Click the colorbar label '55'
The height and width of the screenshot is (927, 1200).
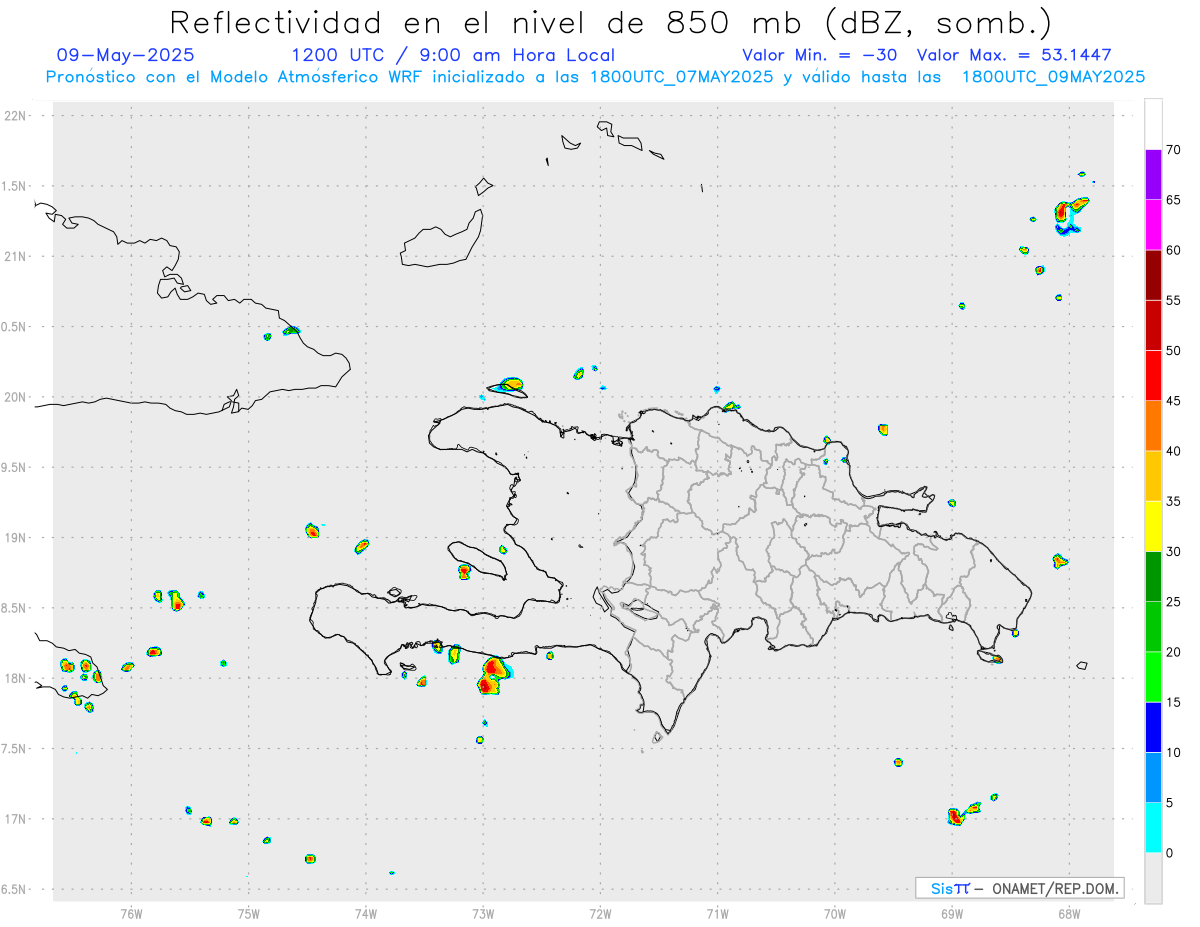[1173, 300]
